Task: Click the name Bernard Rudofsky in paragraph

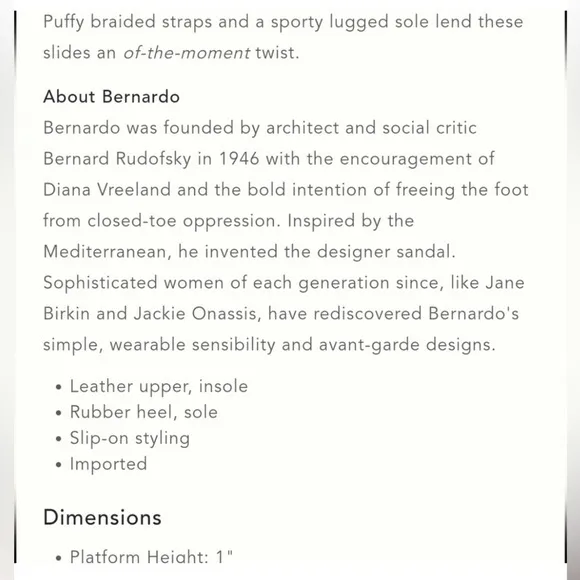Action: pos(117,159)
